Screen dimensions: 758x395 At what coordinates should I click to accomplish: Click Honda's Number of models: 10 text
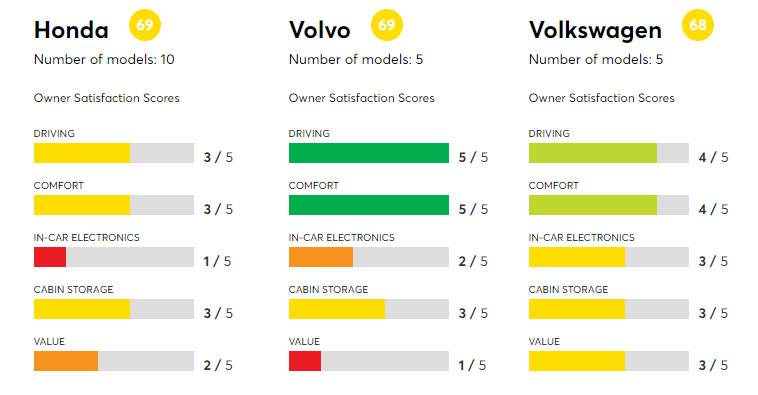pos(104,59)
